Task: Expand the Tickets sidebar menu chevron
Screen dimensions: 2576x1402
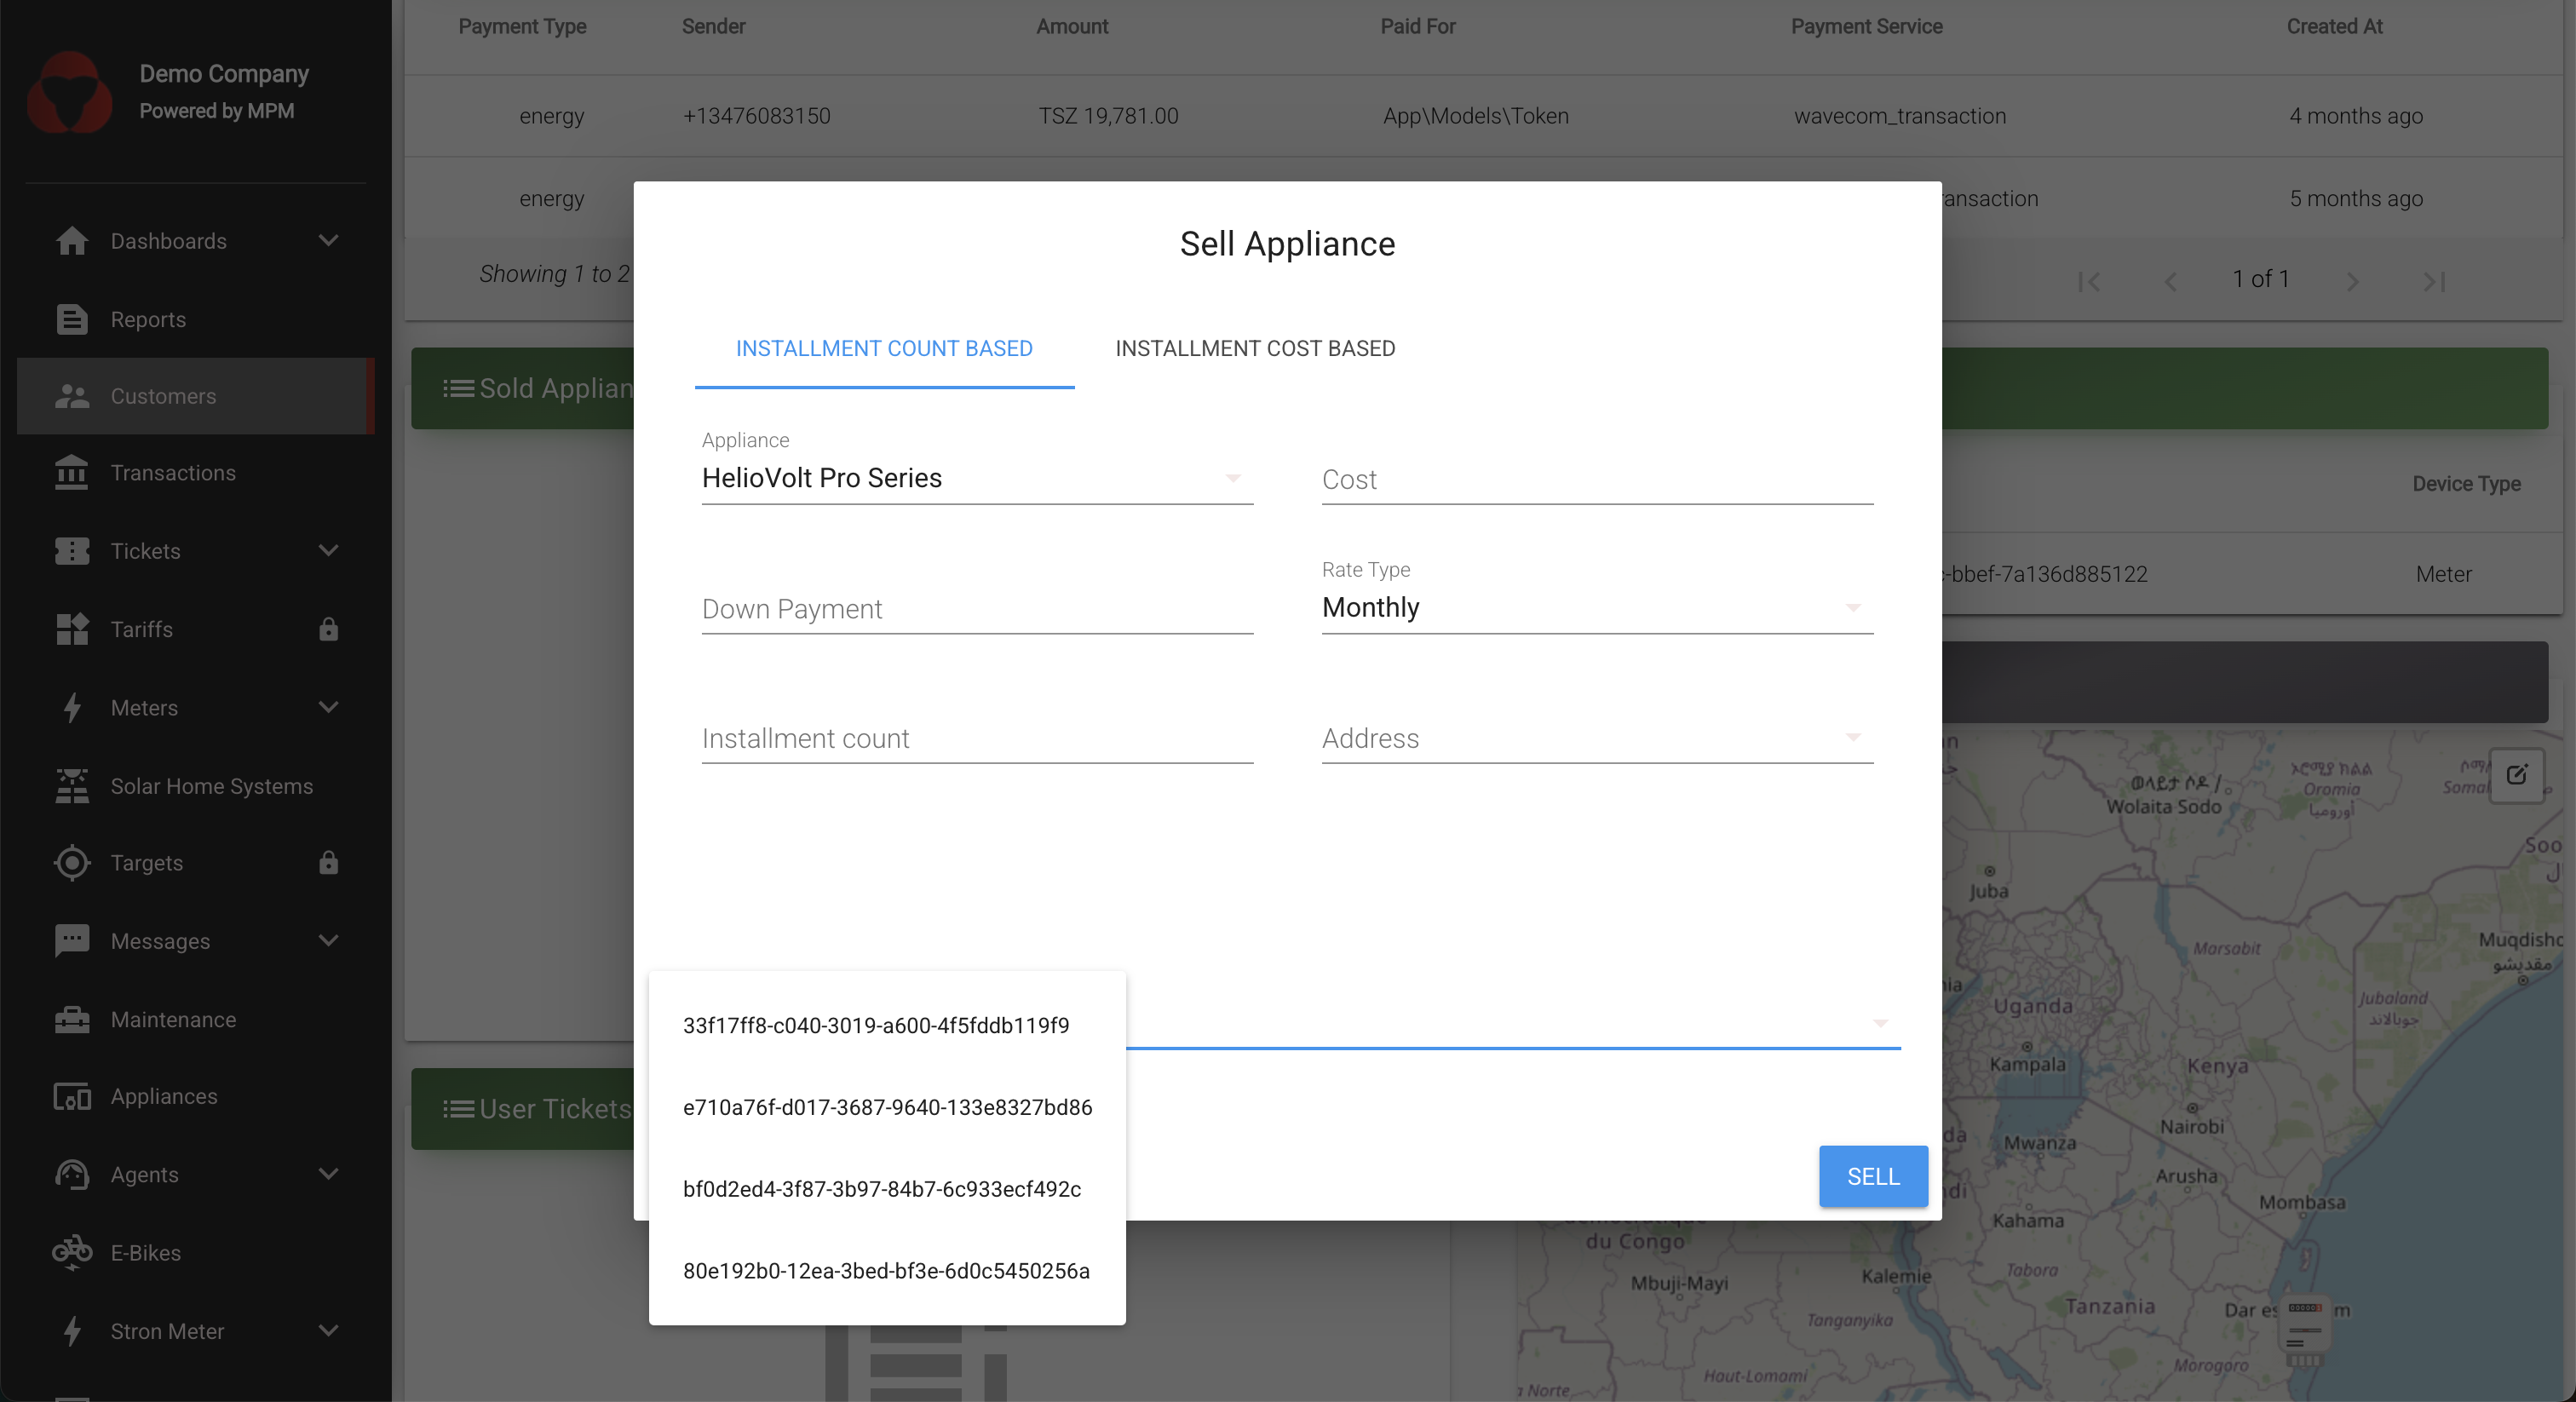Action: [x=328, y=551]
